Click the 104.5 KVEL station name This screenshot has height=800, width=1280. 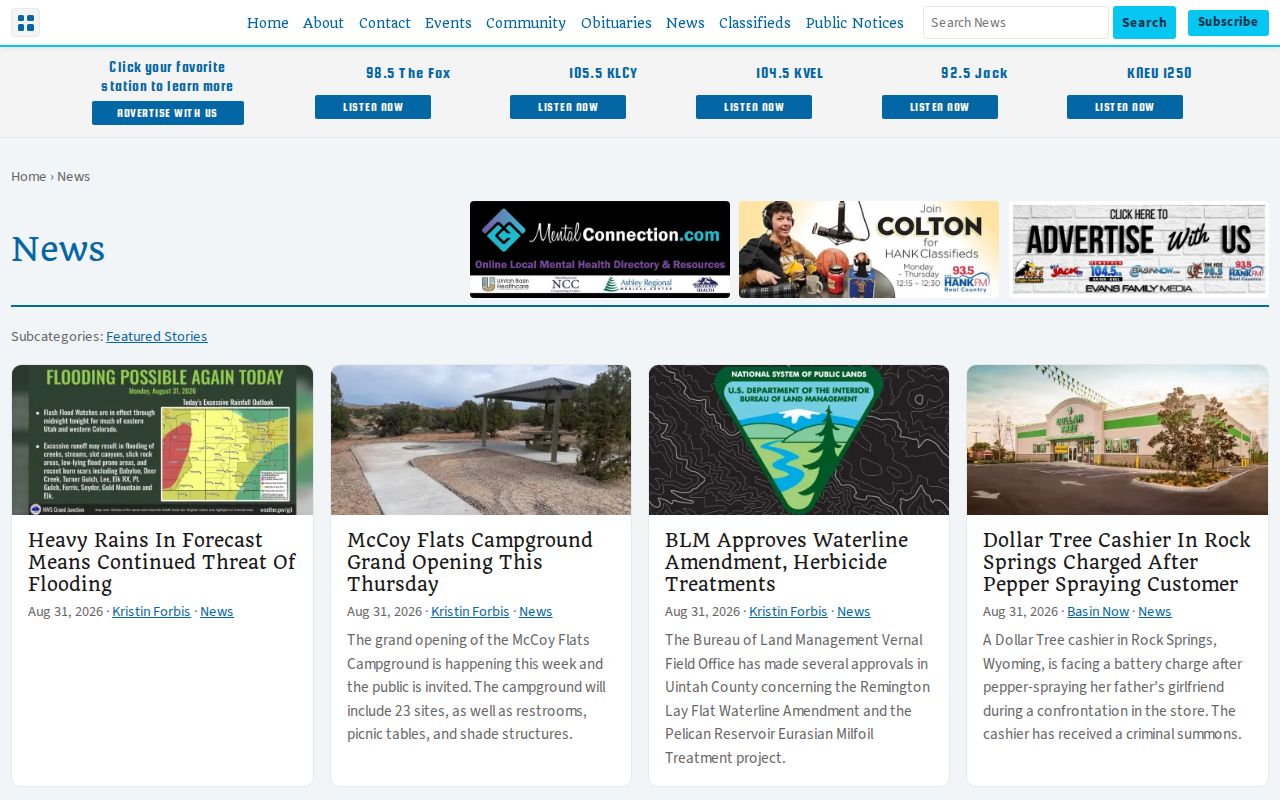pyautogui.click(x=789, y=73)
